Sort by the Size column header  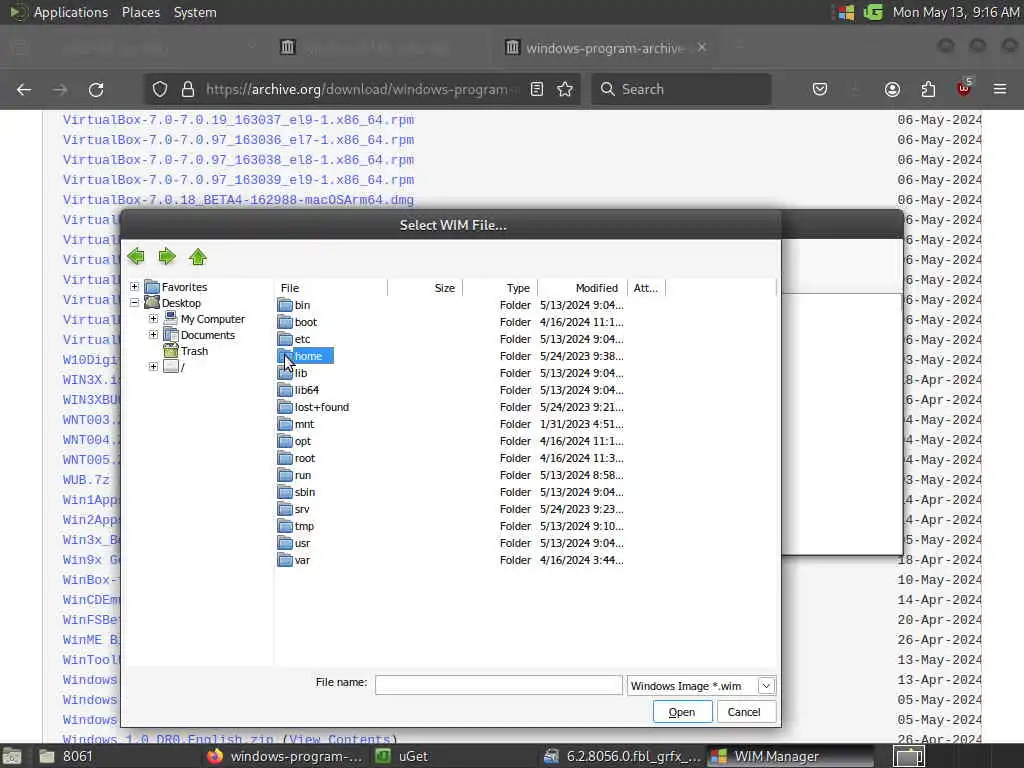[x=425, y=288]
